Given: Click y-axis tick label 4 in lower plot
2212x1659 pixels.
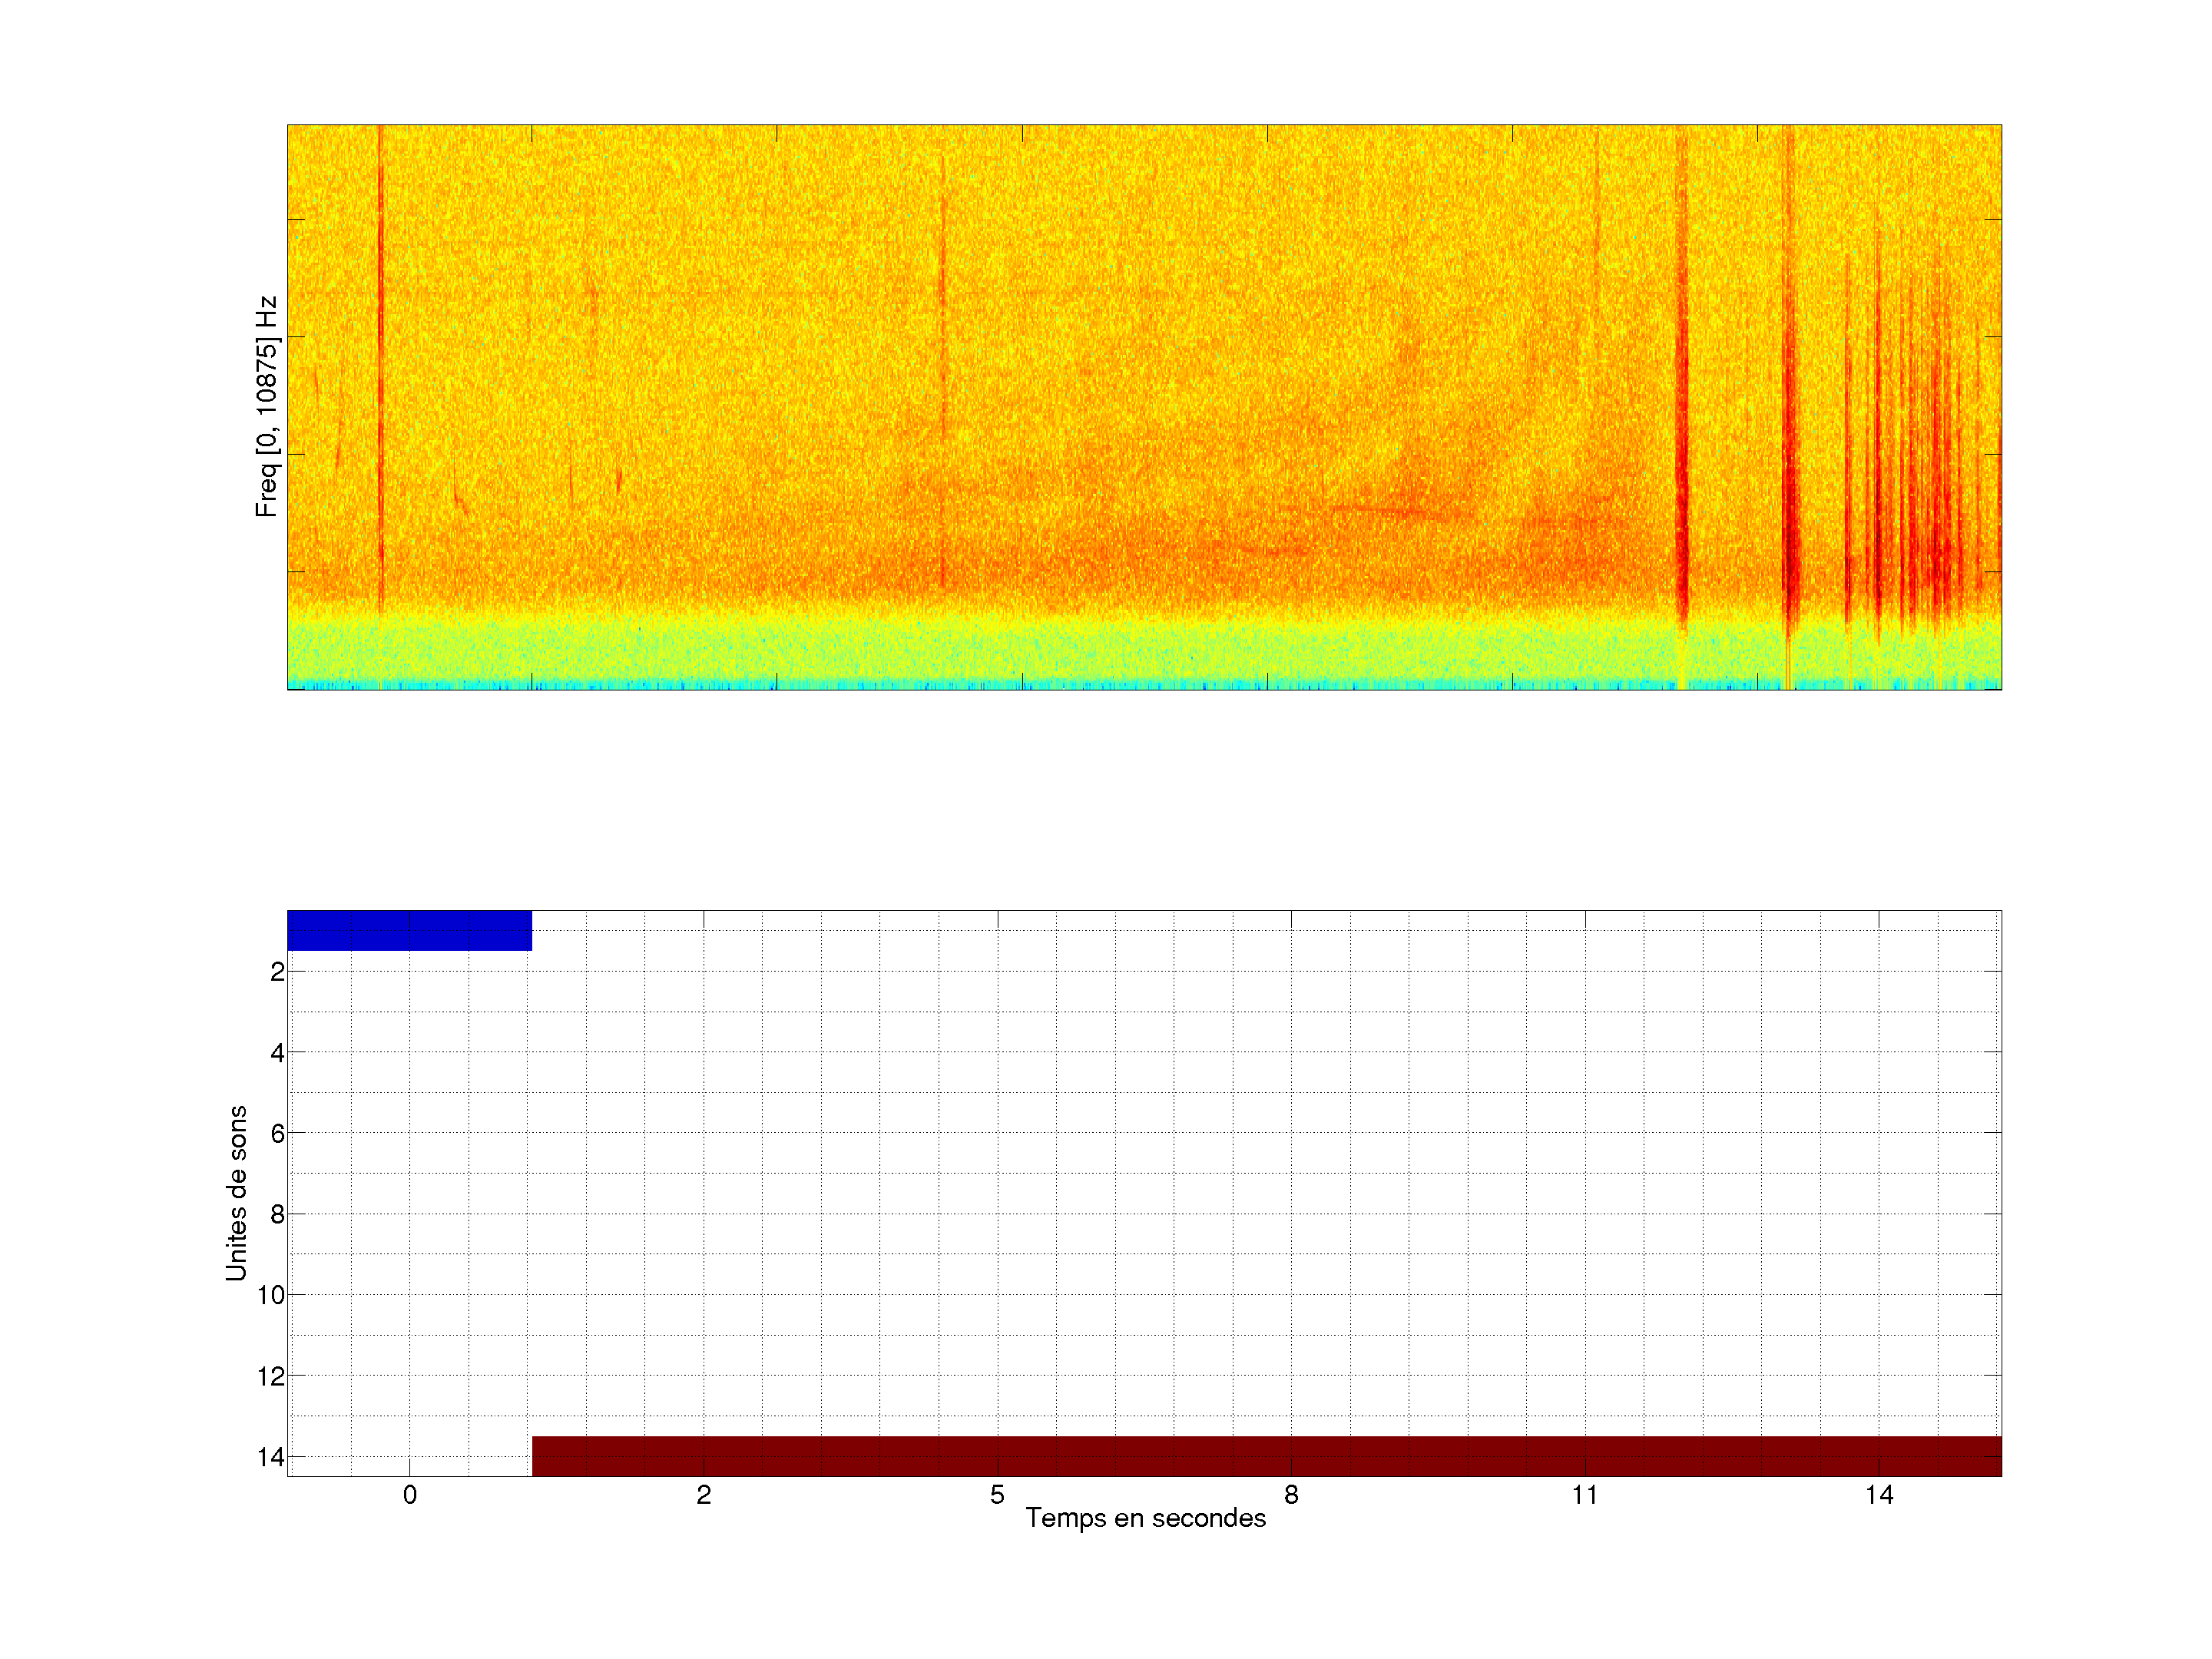Looking at the screenshot, I should 277,1053.
